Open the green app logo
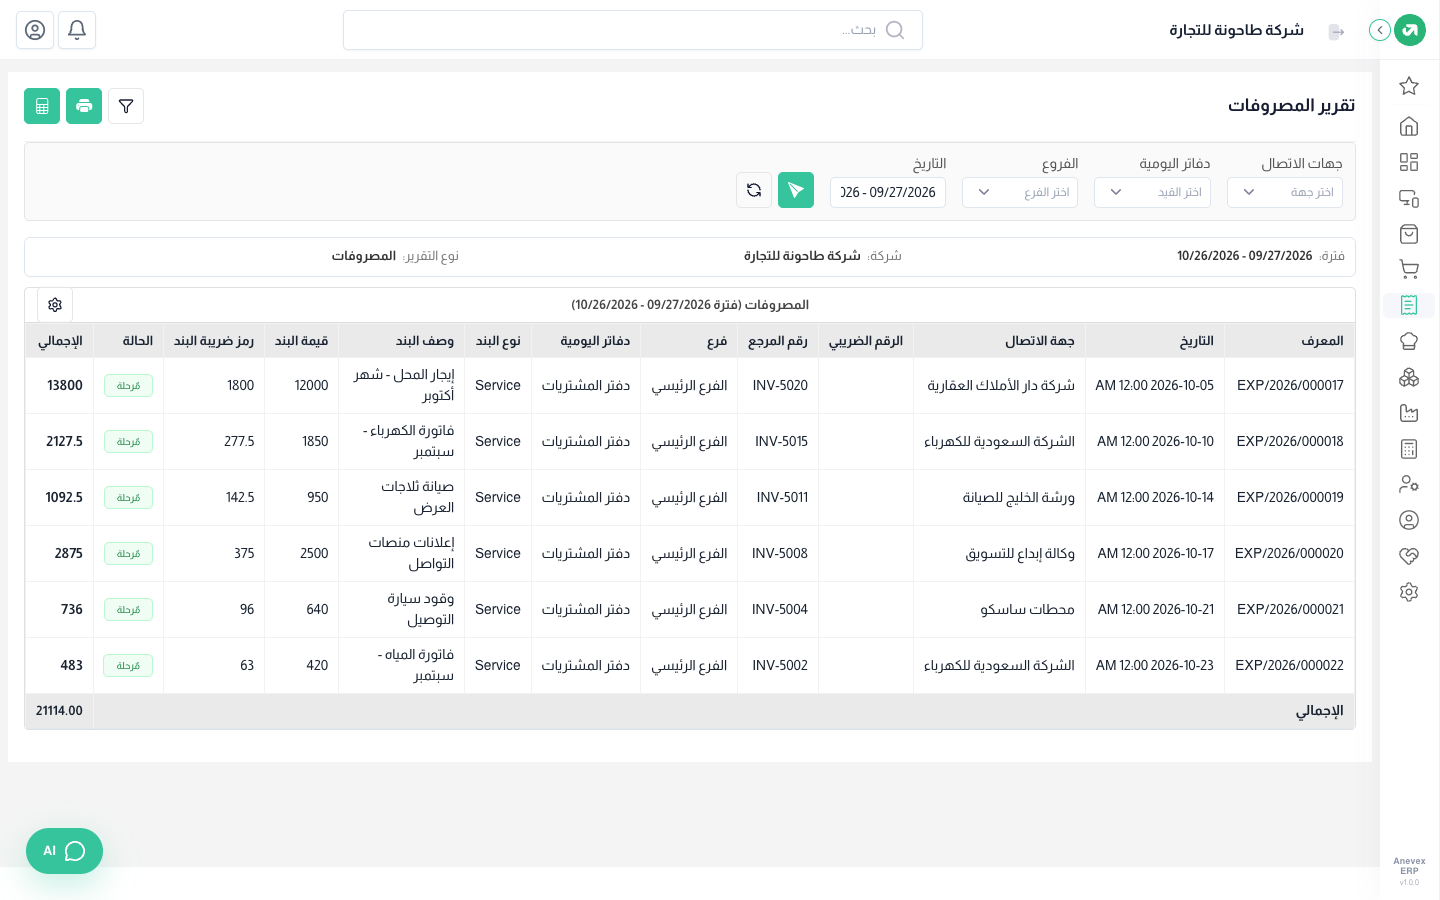The width and height of the screenshot is (1440, 900). click(x=1410, y=30)
